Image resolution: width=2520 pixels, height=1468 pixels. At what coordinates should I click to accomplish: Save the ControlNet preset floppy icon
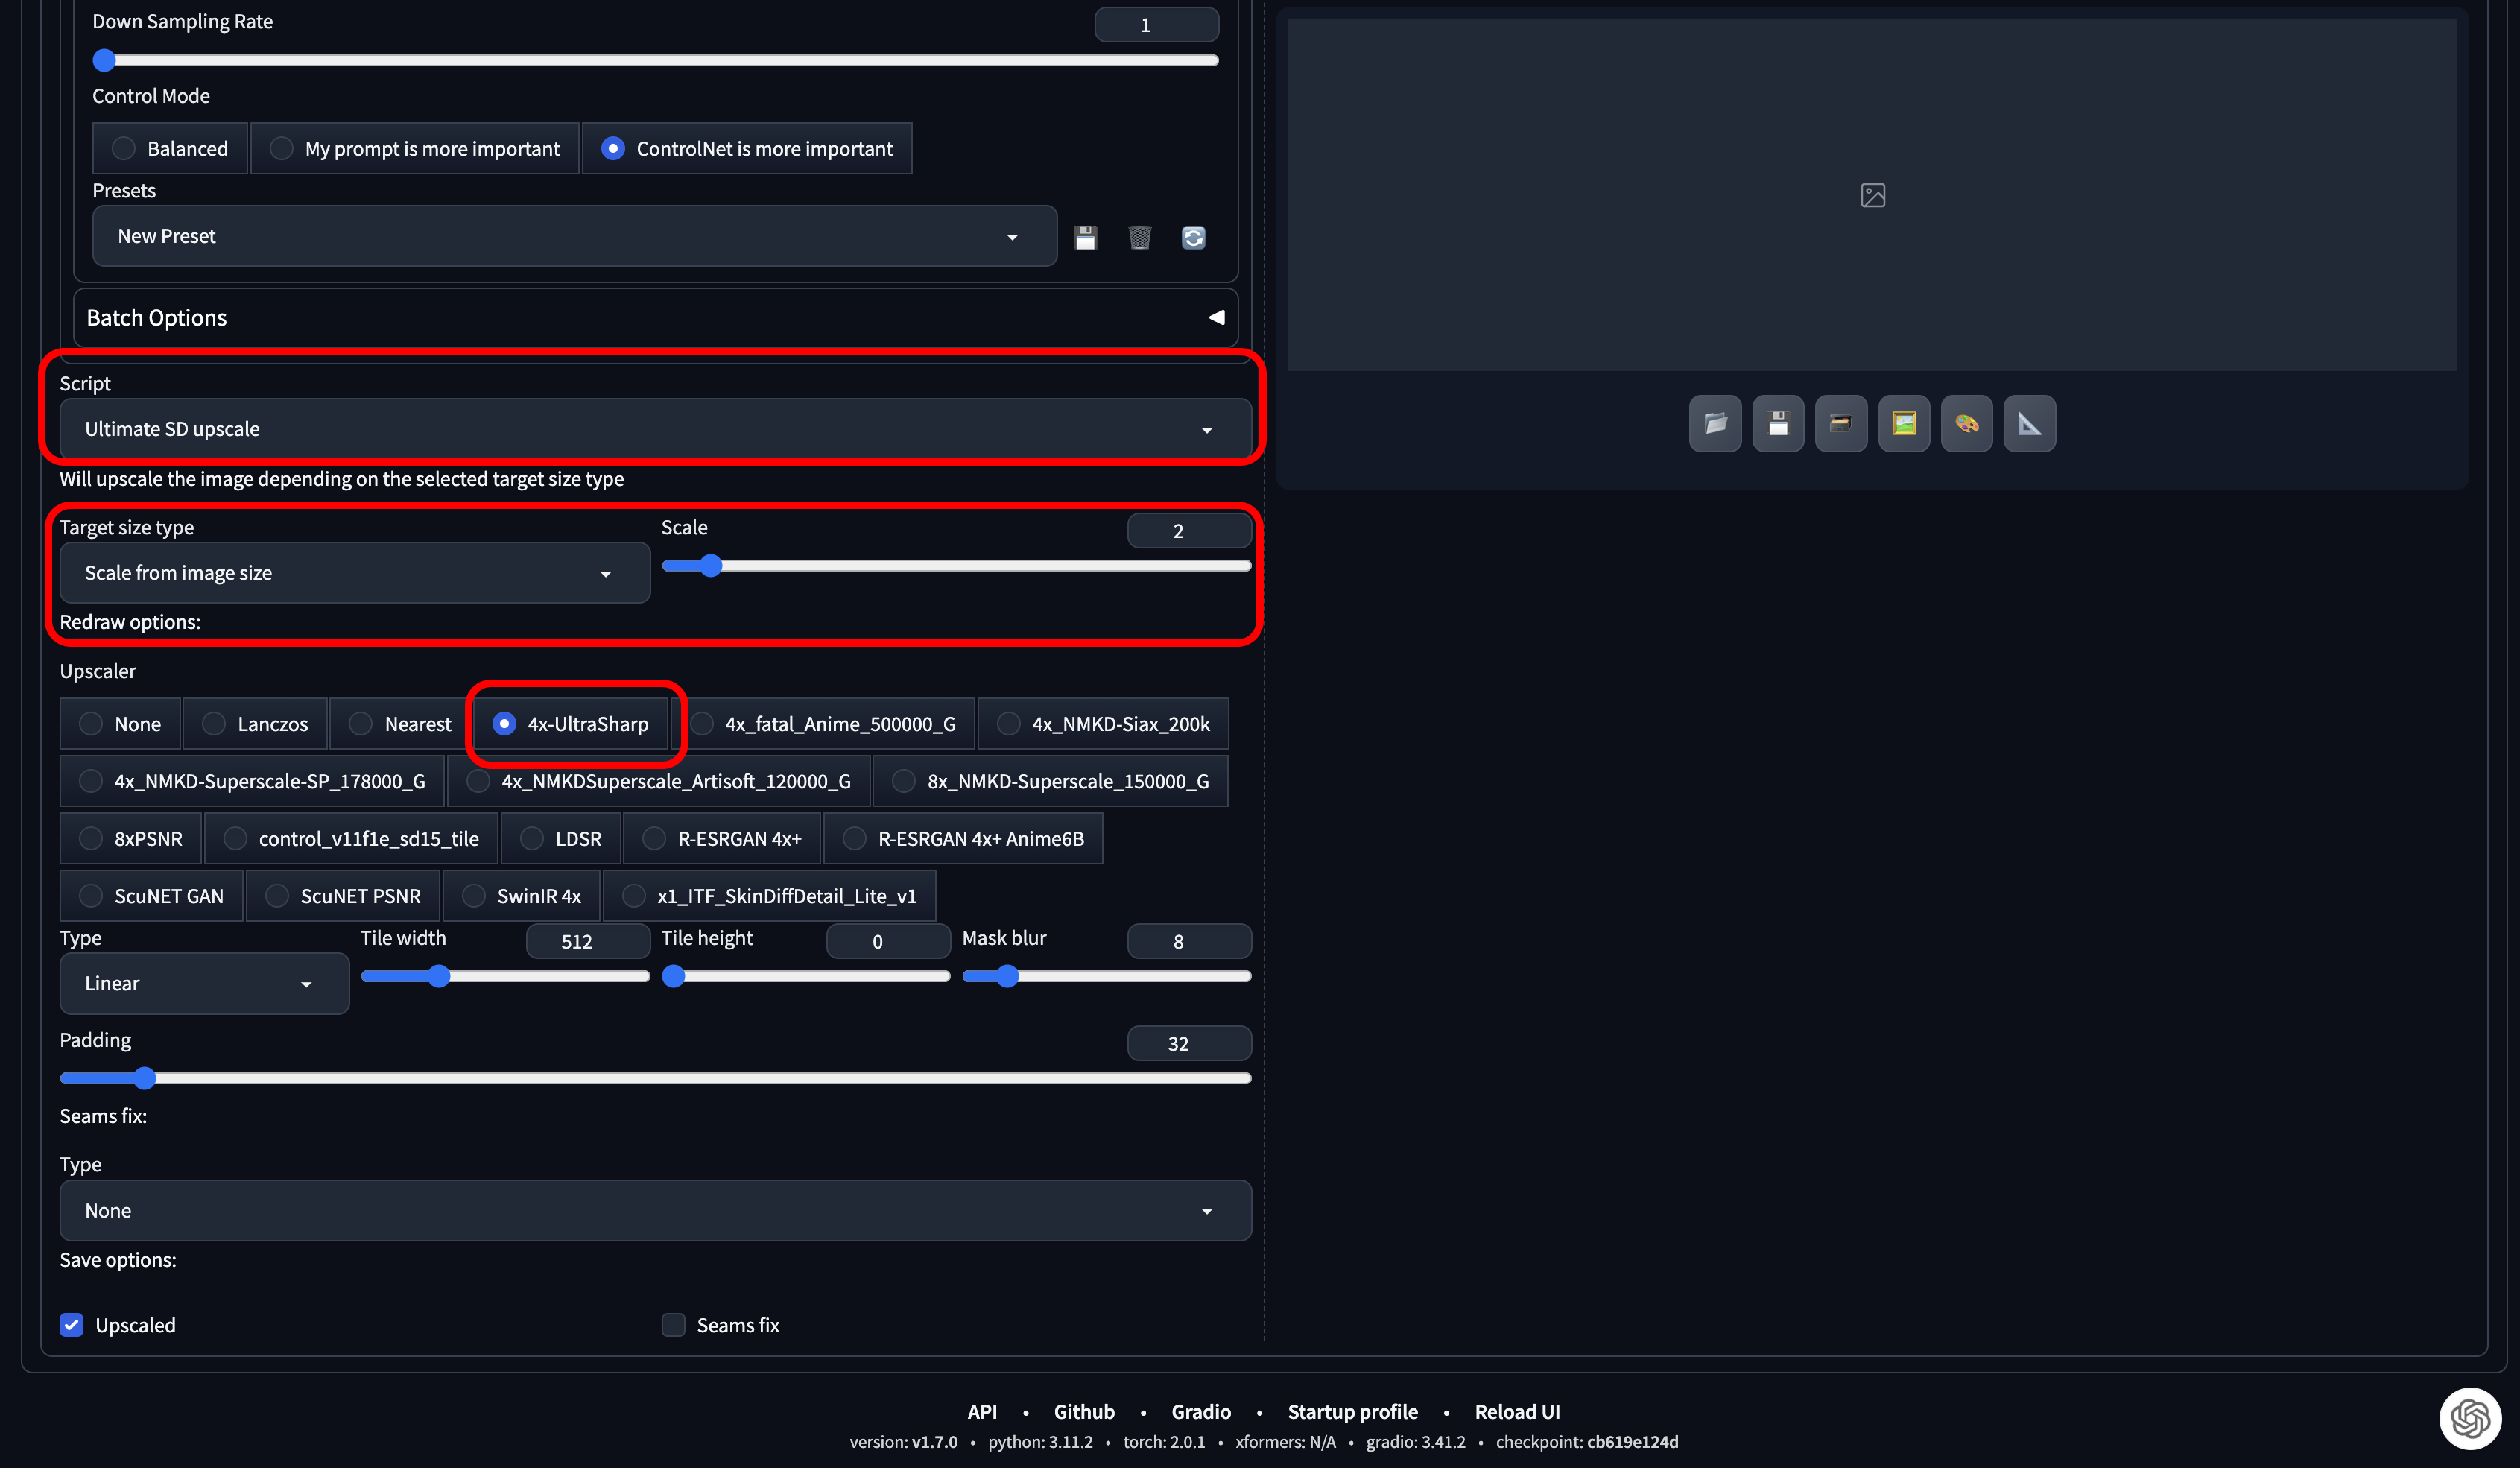(x=1085, y=237)
